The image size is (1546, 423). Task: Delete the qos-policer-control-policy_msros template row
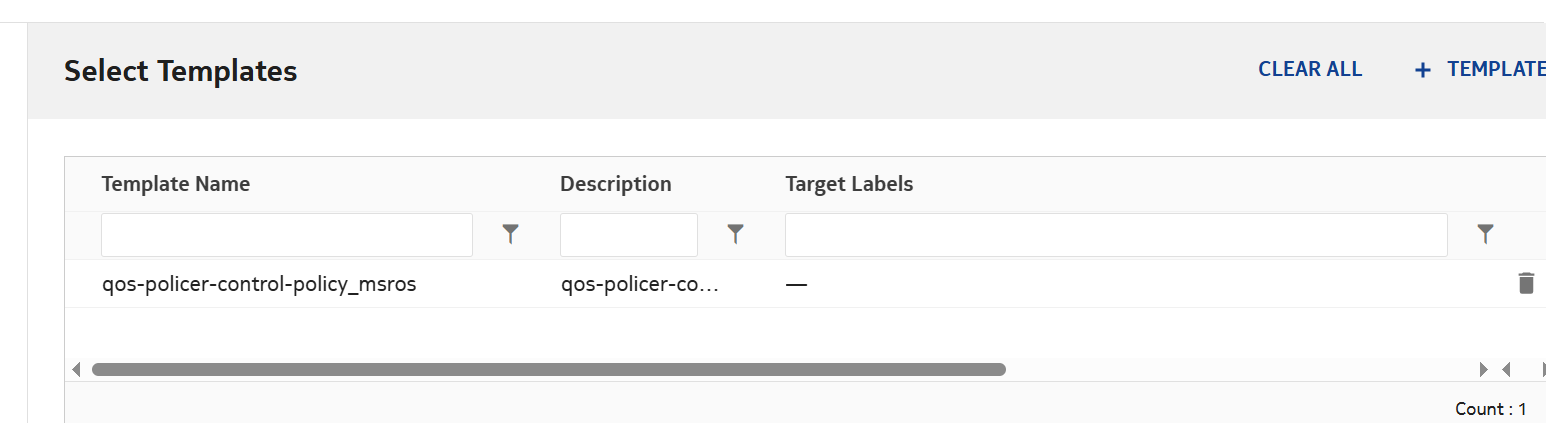pos(1526,283)
